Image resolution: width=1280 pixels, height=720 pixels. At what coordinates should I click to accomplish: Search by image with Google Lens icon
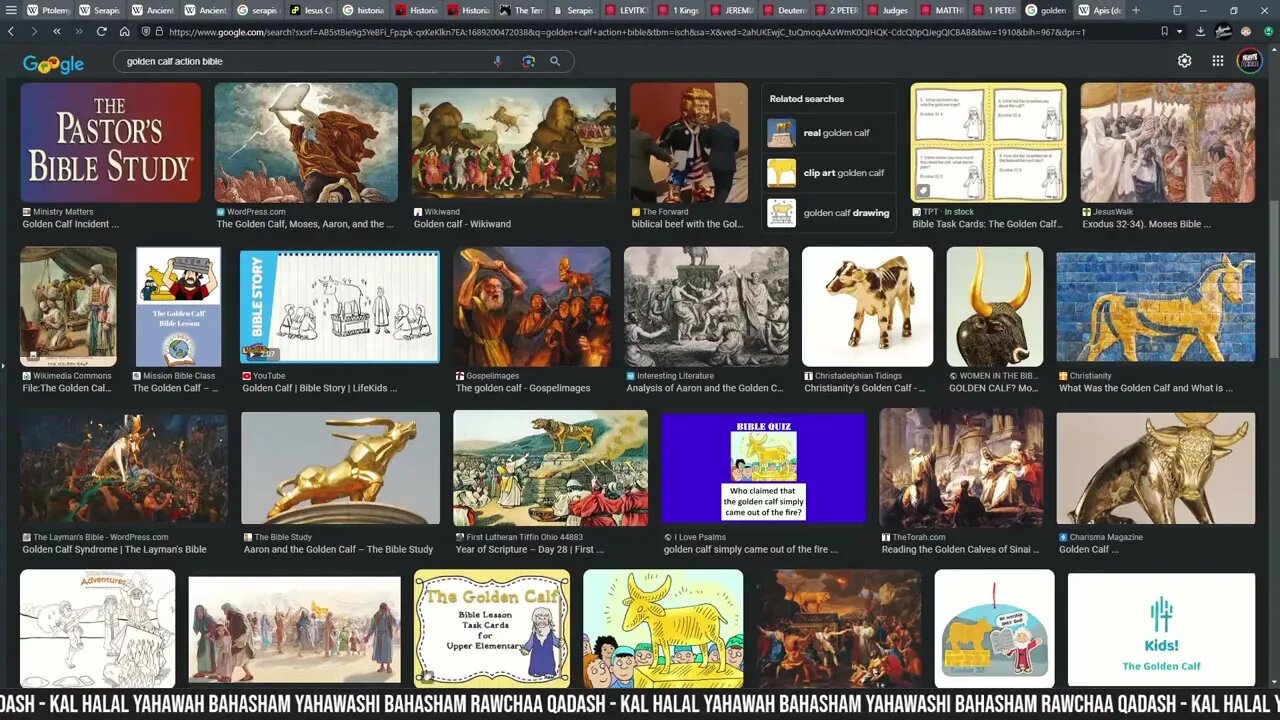tap(528, 61)
